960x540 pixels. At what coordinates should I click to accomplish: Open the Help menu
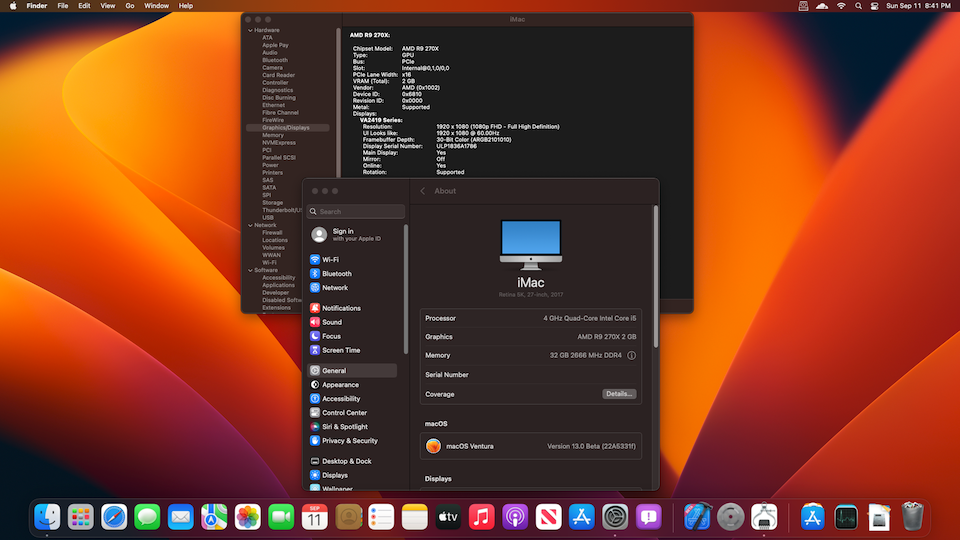tap(186, 6)
